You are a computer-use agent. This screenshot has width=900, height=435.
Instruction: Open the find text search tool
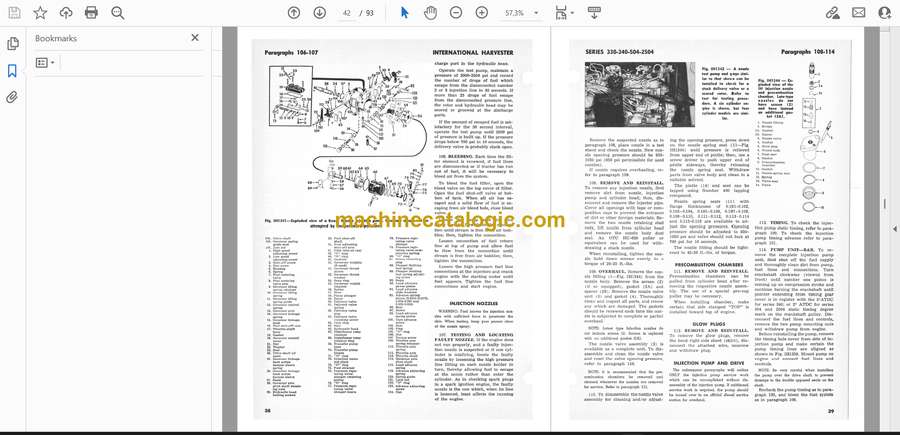pyautogui.click(x=118, y=13)
